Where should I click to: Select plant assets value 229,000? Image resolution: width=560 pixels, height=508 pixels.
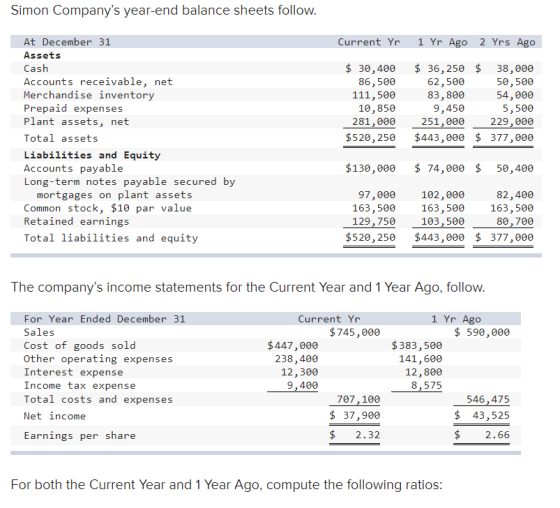(512, 121)
